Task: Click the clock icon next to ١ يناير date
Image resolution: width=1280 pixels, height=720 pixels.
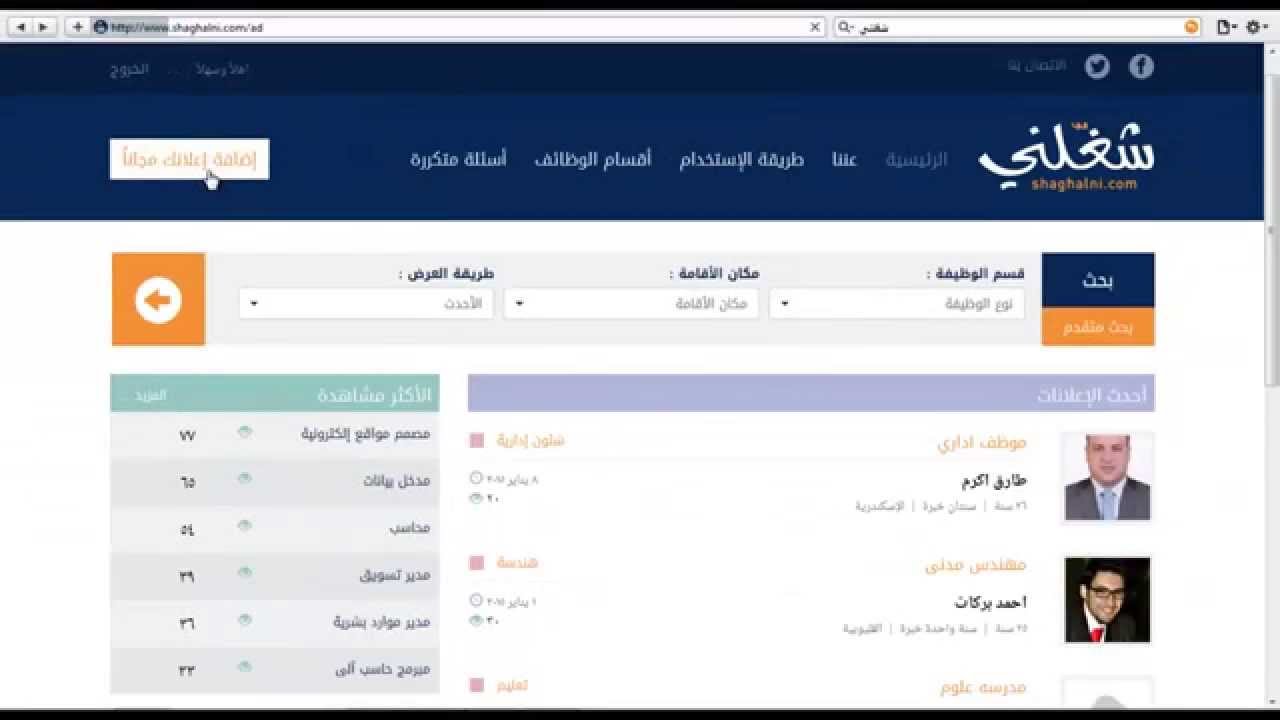Action: (476, 601)
